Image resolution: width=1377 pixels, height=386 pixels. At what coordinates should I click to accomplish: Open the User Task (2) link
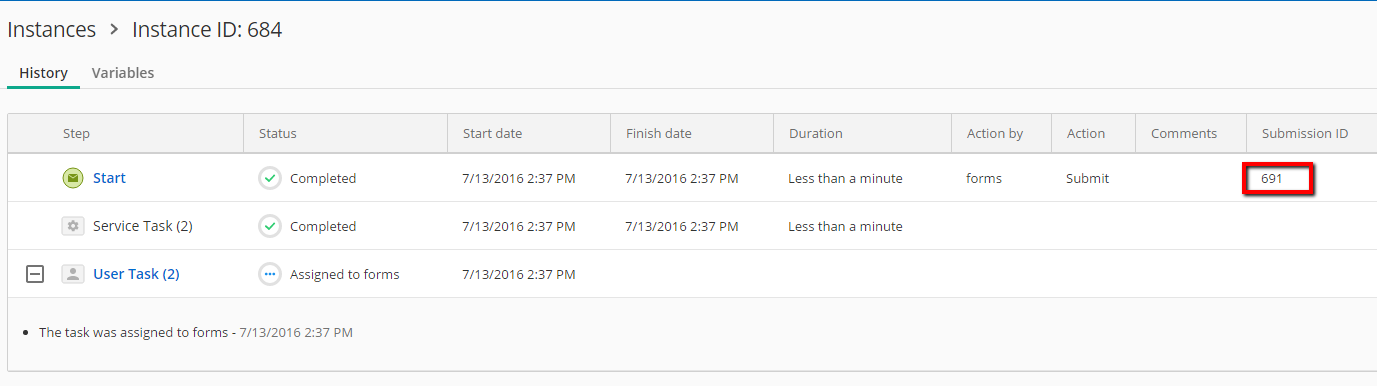[x=136, y=274]
